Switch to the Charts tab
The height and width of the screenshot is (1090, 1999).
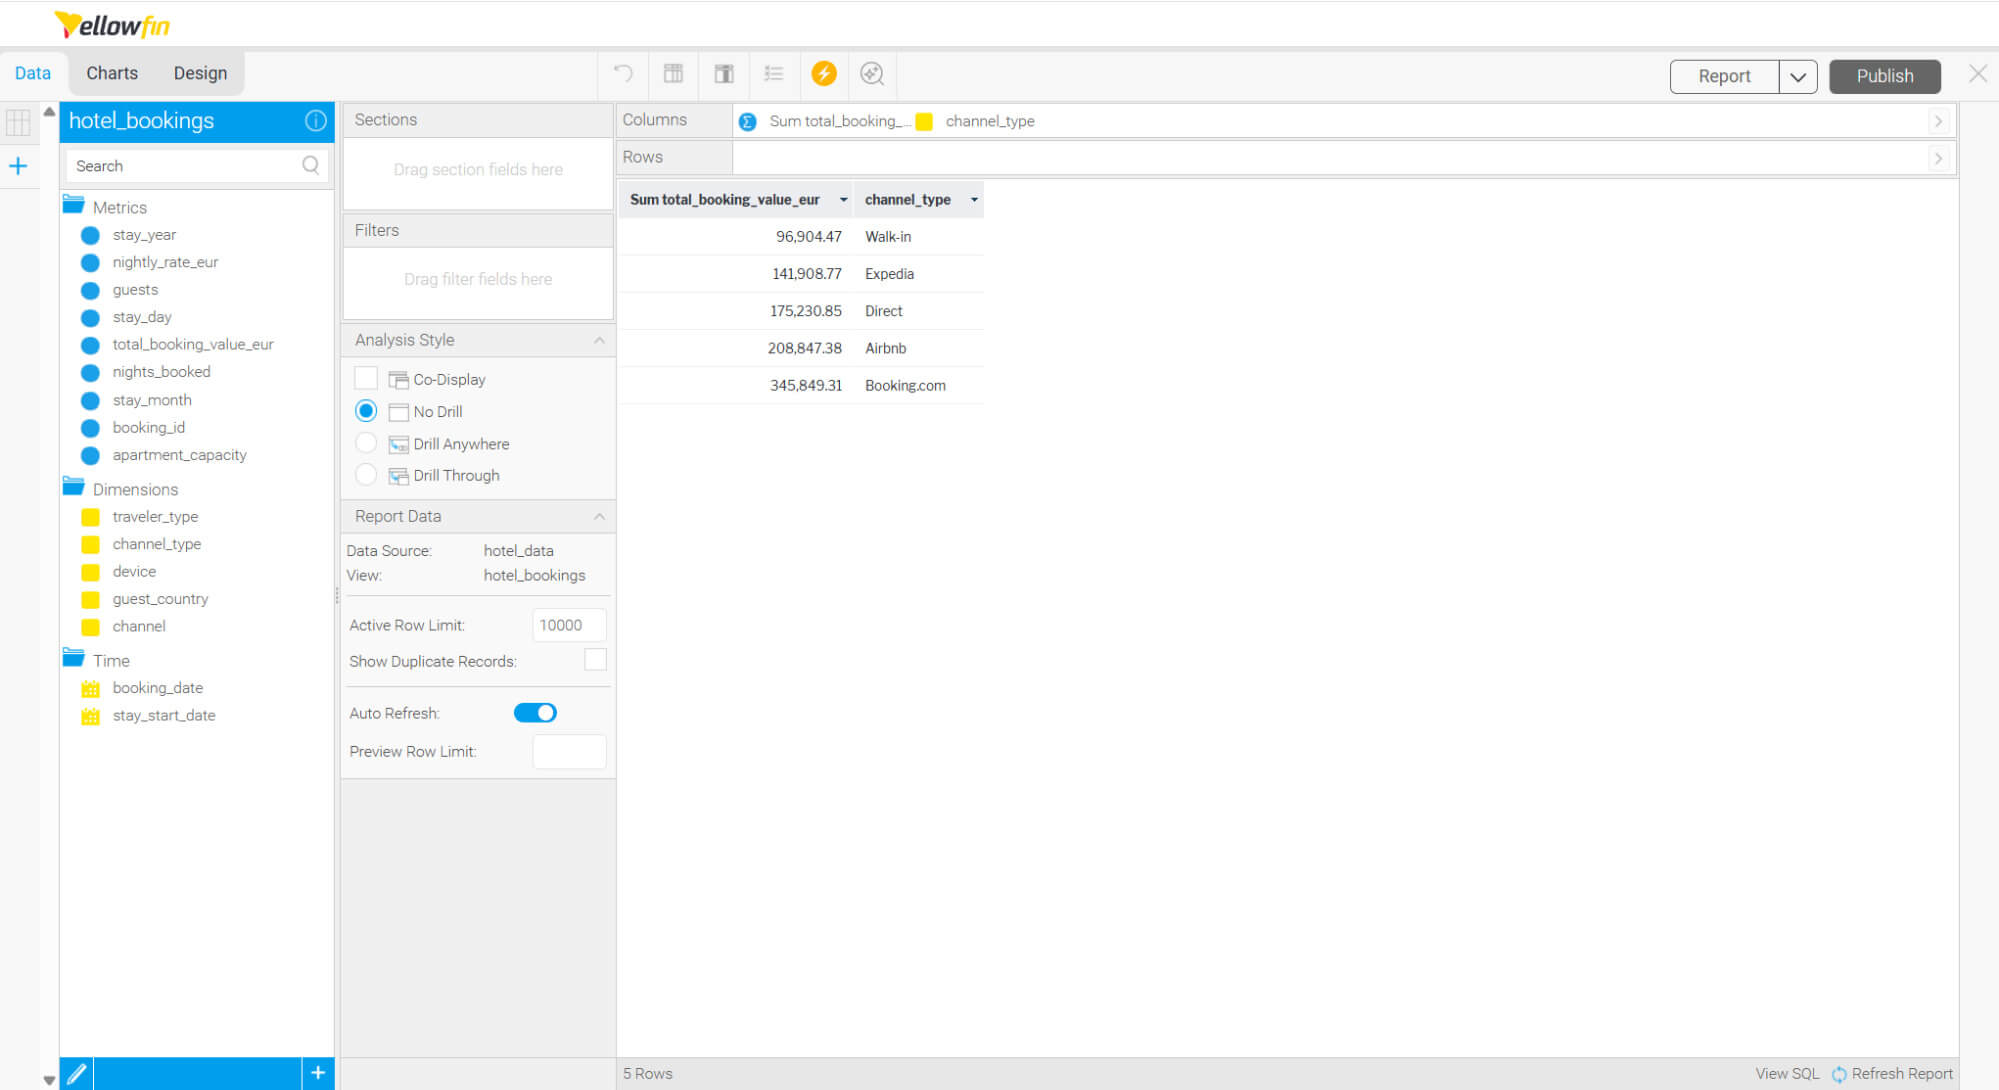tap(111, 72)
